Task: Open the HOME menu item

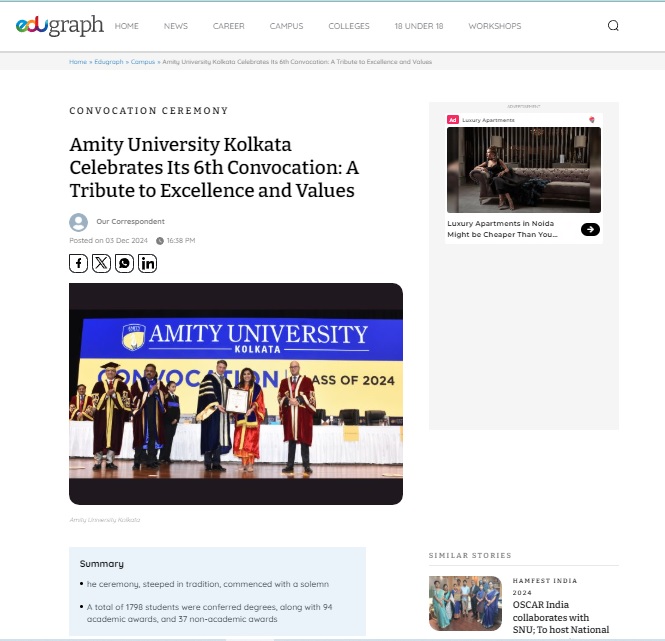Action: [x=126, y=26]
